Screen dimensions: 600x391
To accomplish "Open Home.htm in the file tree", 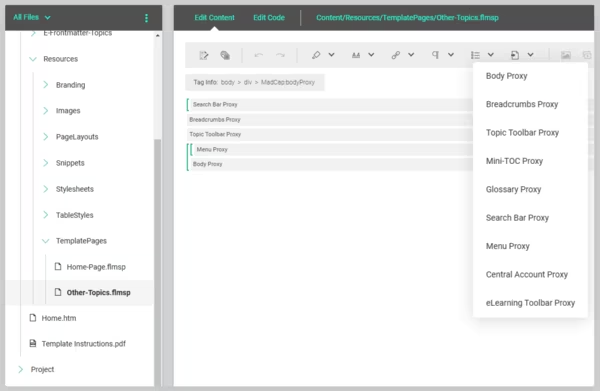I will coord(59,318).
